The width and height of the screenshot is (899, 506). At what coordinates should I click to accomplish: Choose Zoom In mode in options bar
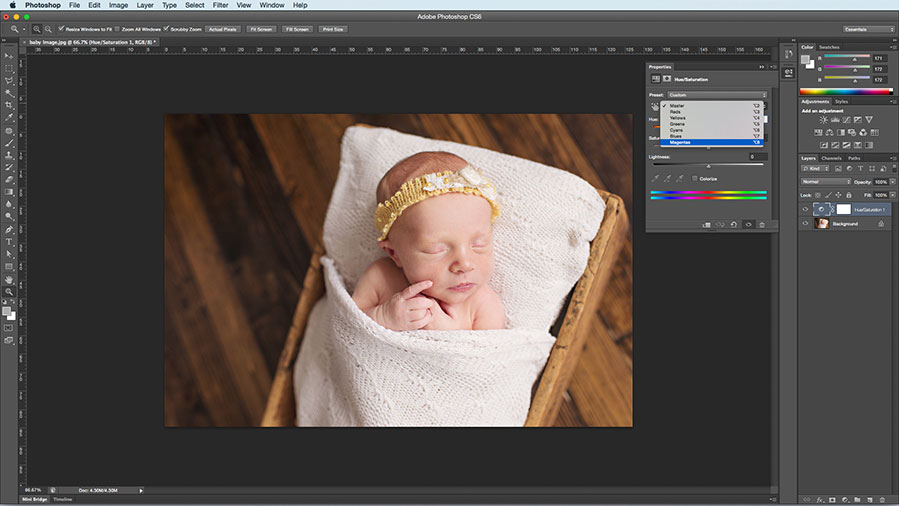tap(37, 29)
